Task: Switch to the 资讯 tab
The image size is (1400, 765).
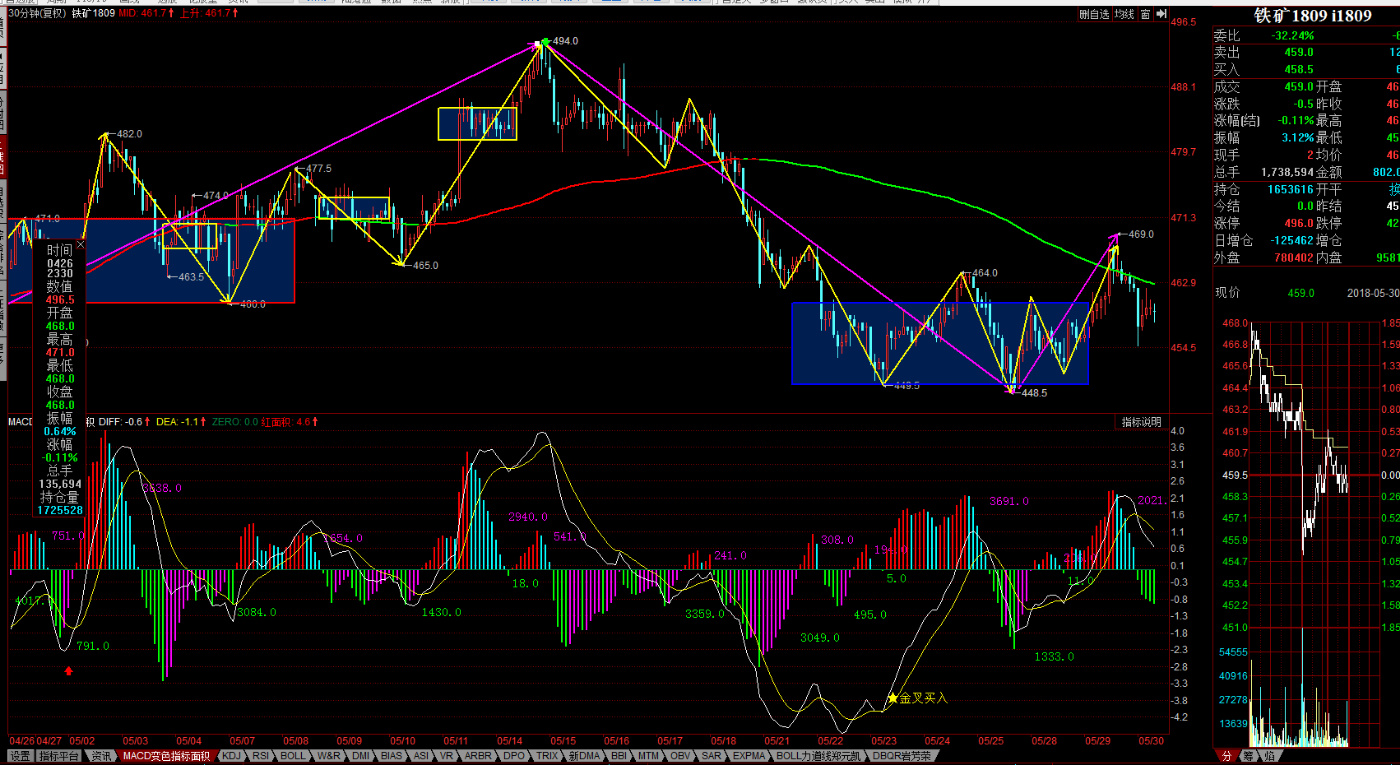Action: tap(101, 756)
